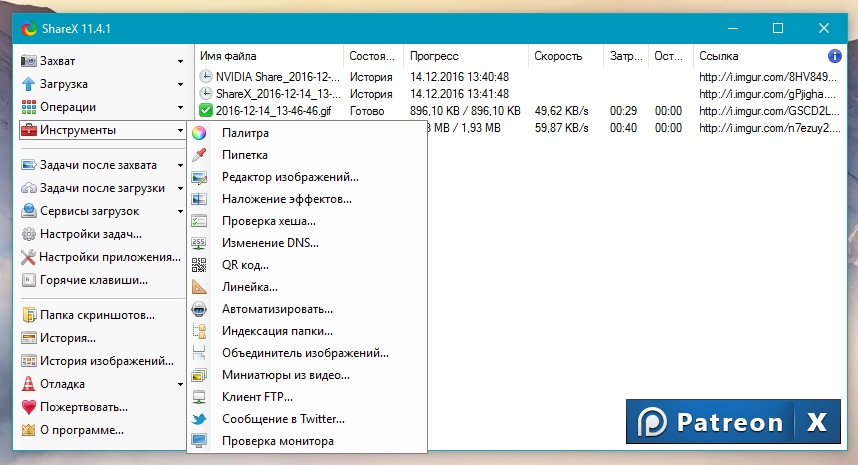Click the Patreon banner
Image resolution: width=858 pixels, height=465 pixels.
[x=710, y=422]
